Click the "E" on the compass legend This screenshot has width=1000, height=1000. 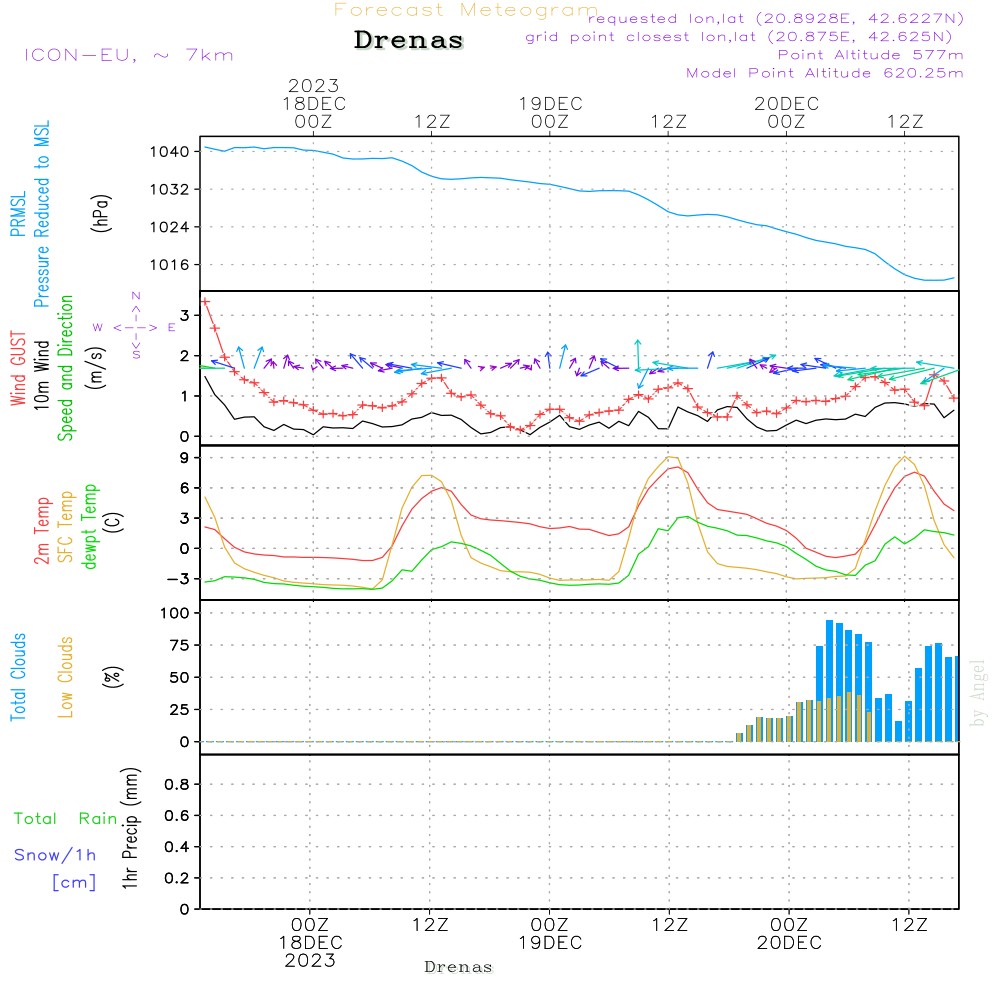pos(172,327)
